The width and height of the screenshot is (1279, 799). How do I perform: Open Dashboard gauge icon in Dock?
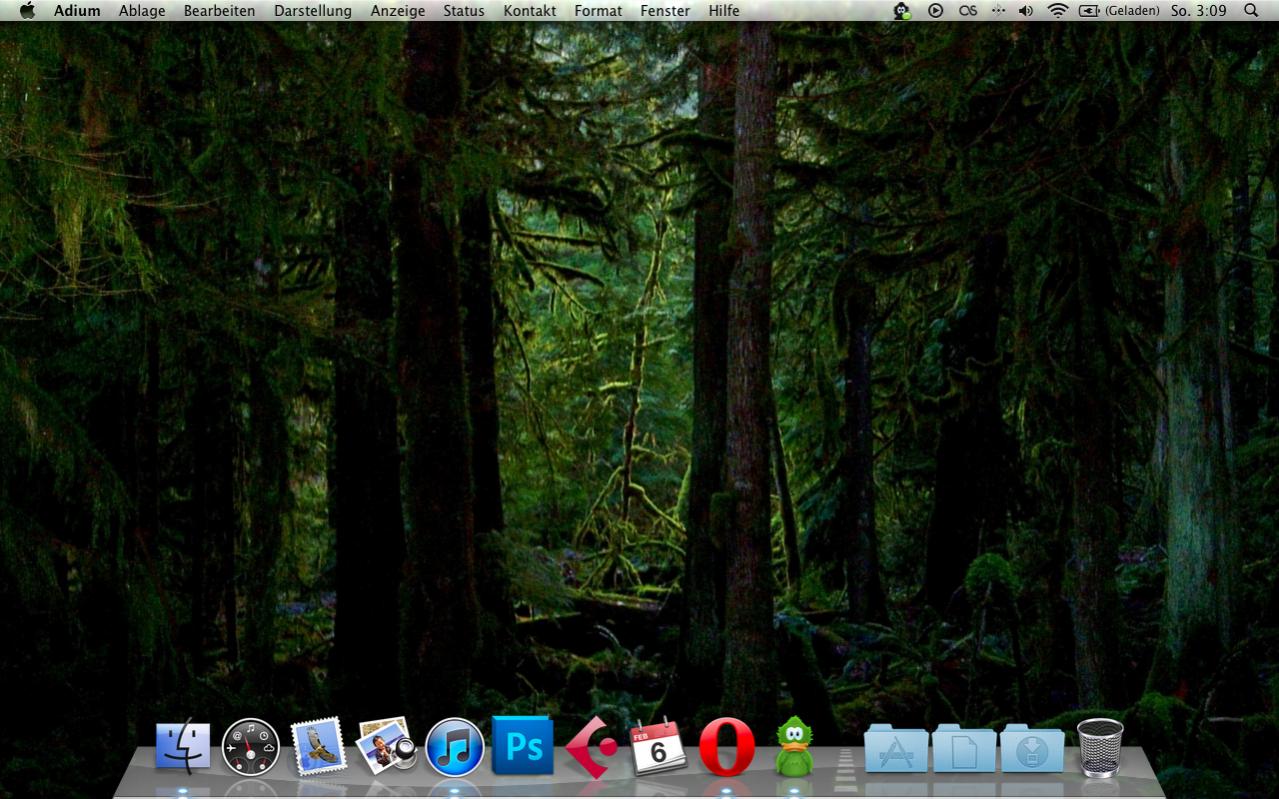point(250,747)
